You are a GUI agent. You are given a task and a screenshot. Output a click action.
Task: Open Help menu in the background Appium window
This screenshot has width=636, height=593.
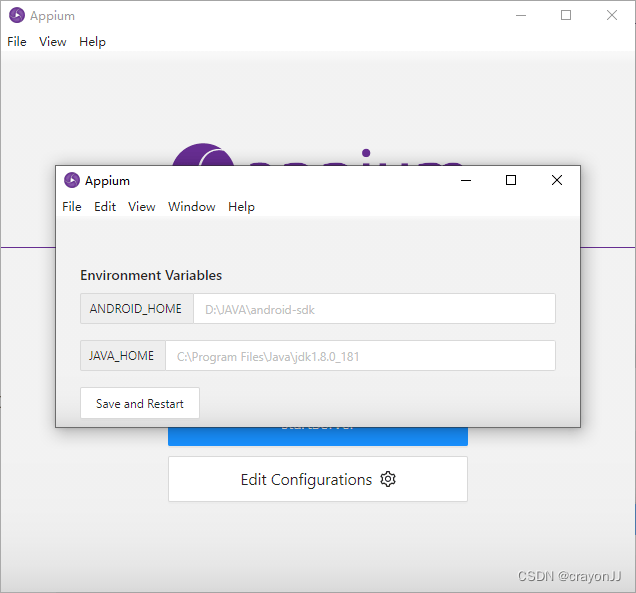[92, 42]
